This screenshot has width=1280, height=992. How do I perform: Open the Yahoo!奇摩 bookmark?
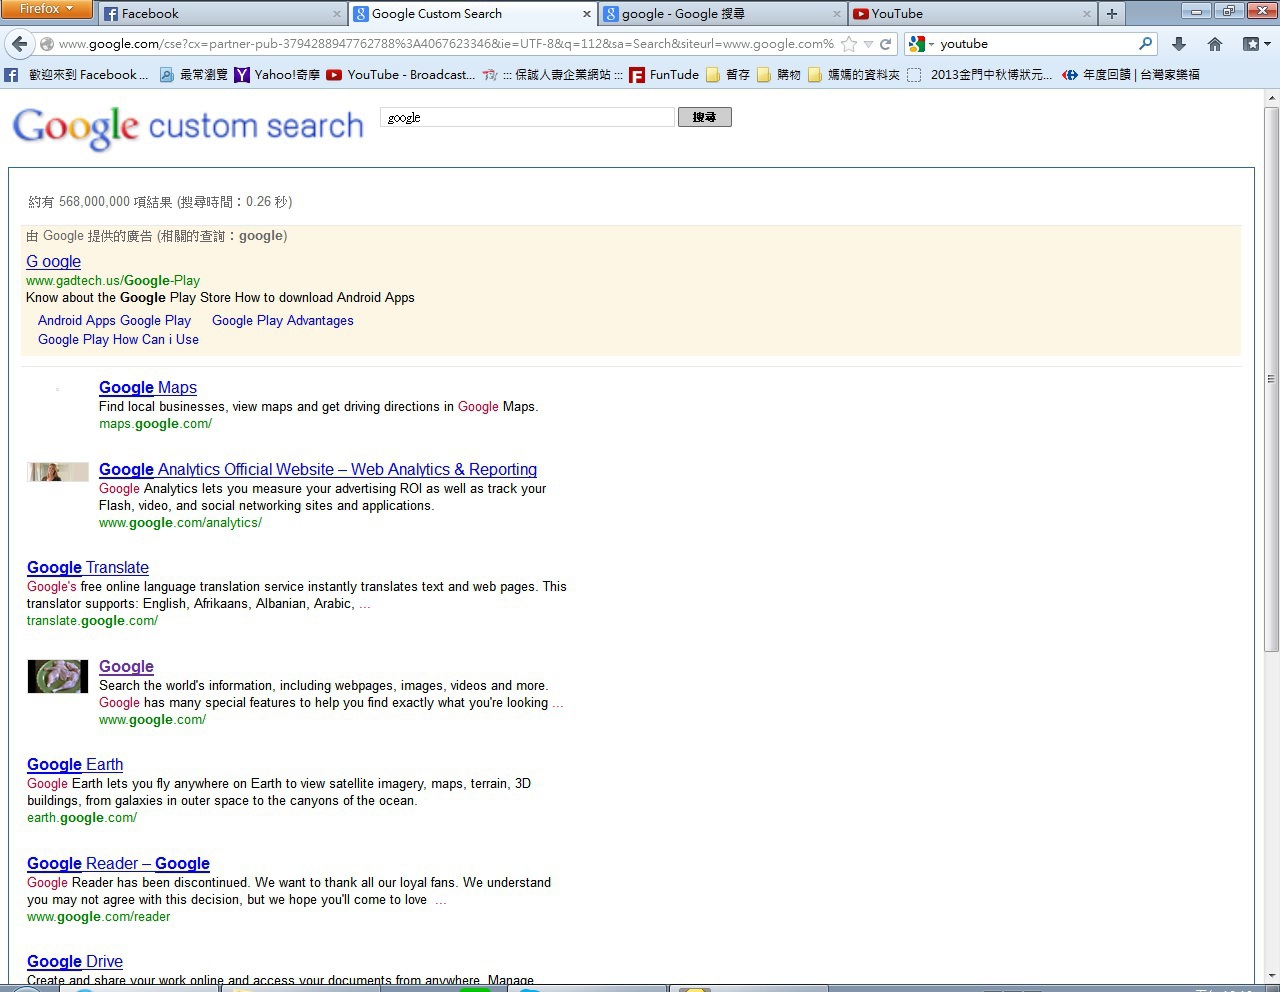point(276,75)
